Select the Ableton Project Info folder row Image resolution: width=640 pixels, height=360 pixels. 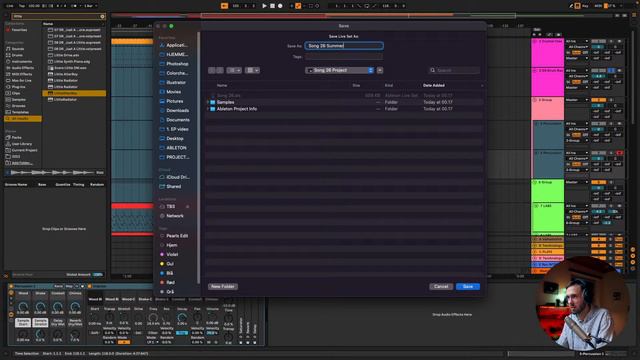[344, 109]
